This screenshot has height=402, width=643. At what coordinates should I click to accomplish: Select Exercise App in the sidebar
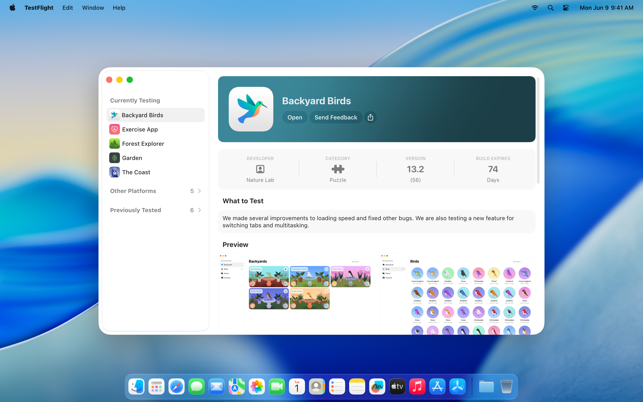[155, 129]
